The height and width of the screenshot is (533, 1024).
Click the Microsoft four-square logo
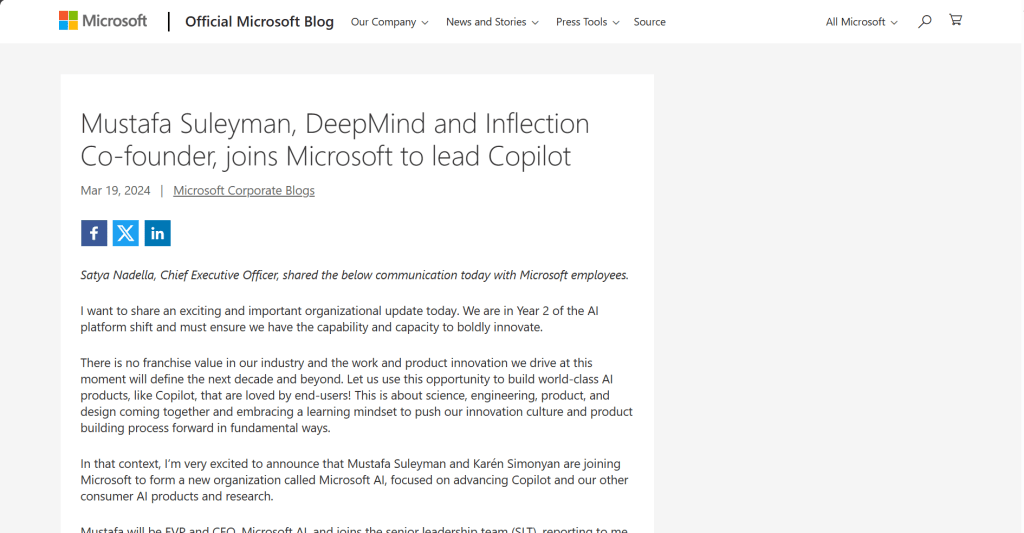[x=68, y=21]
